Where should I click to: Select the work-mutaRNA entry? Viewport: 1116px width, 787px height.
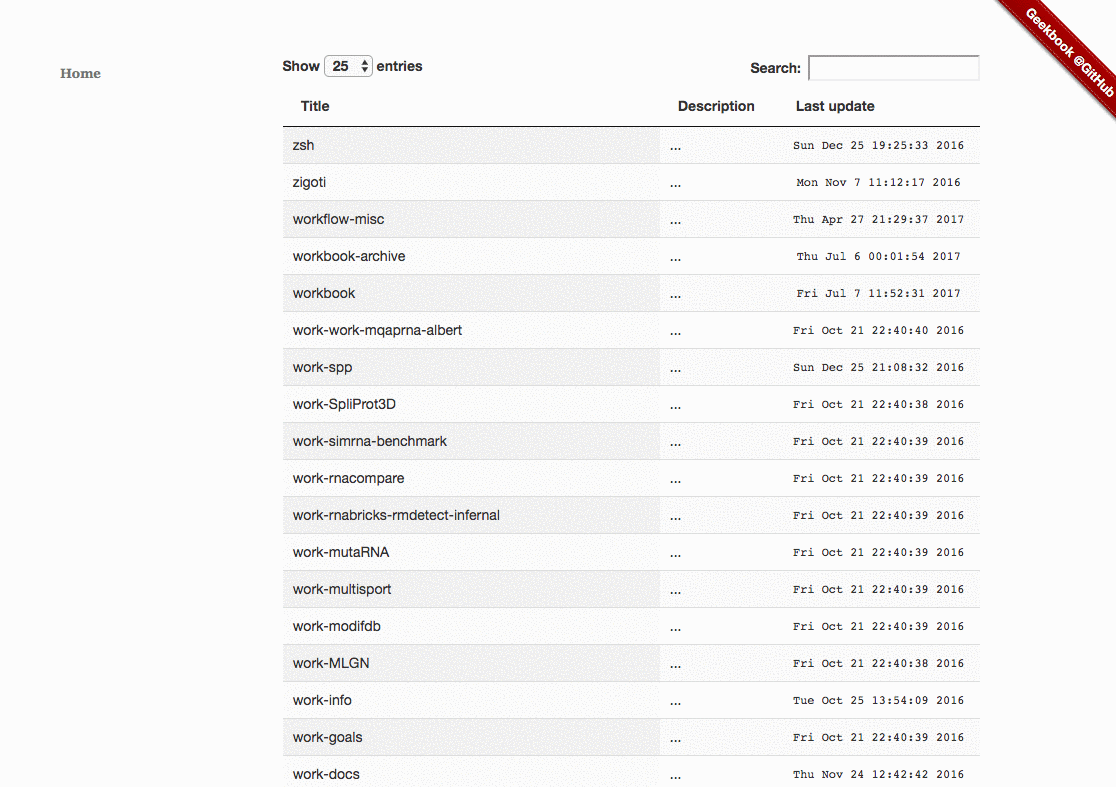coord(341,552)
